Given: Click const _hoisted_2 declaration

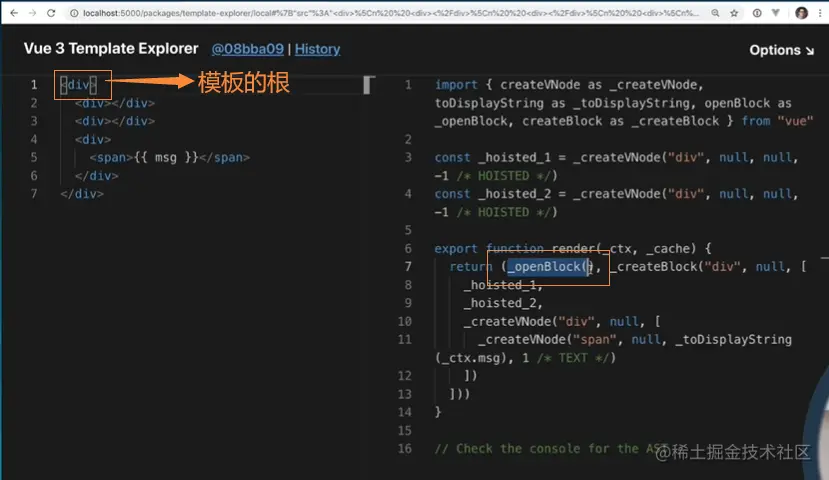Looking at the screenshot, I should tap(616, 203).
